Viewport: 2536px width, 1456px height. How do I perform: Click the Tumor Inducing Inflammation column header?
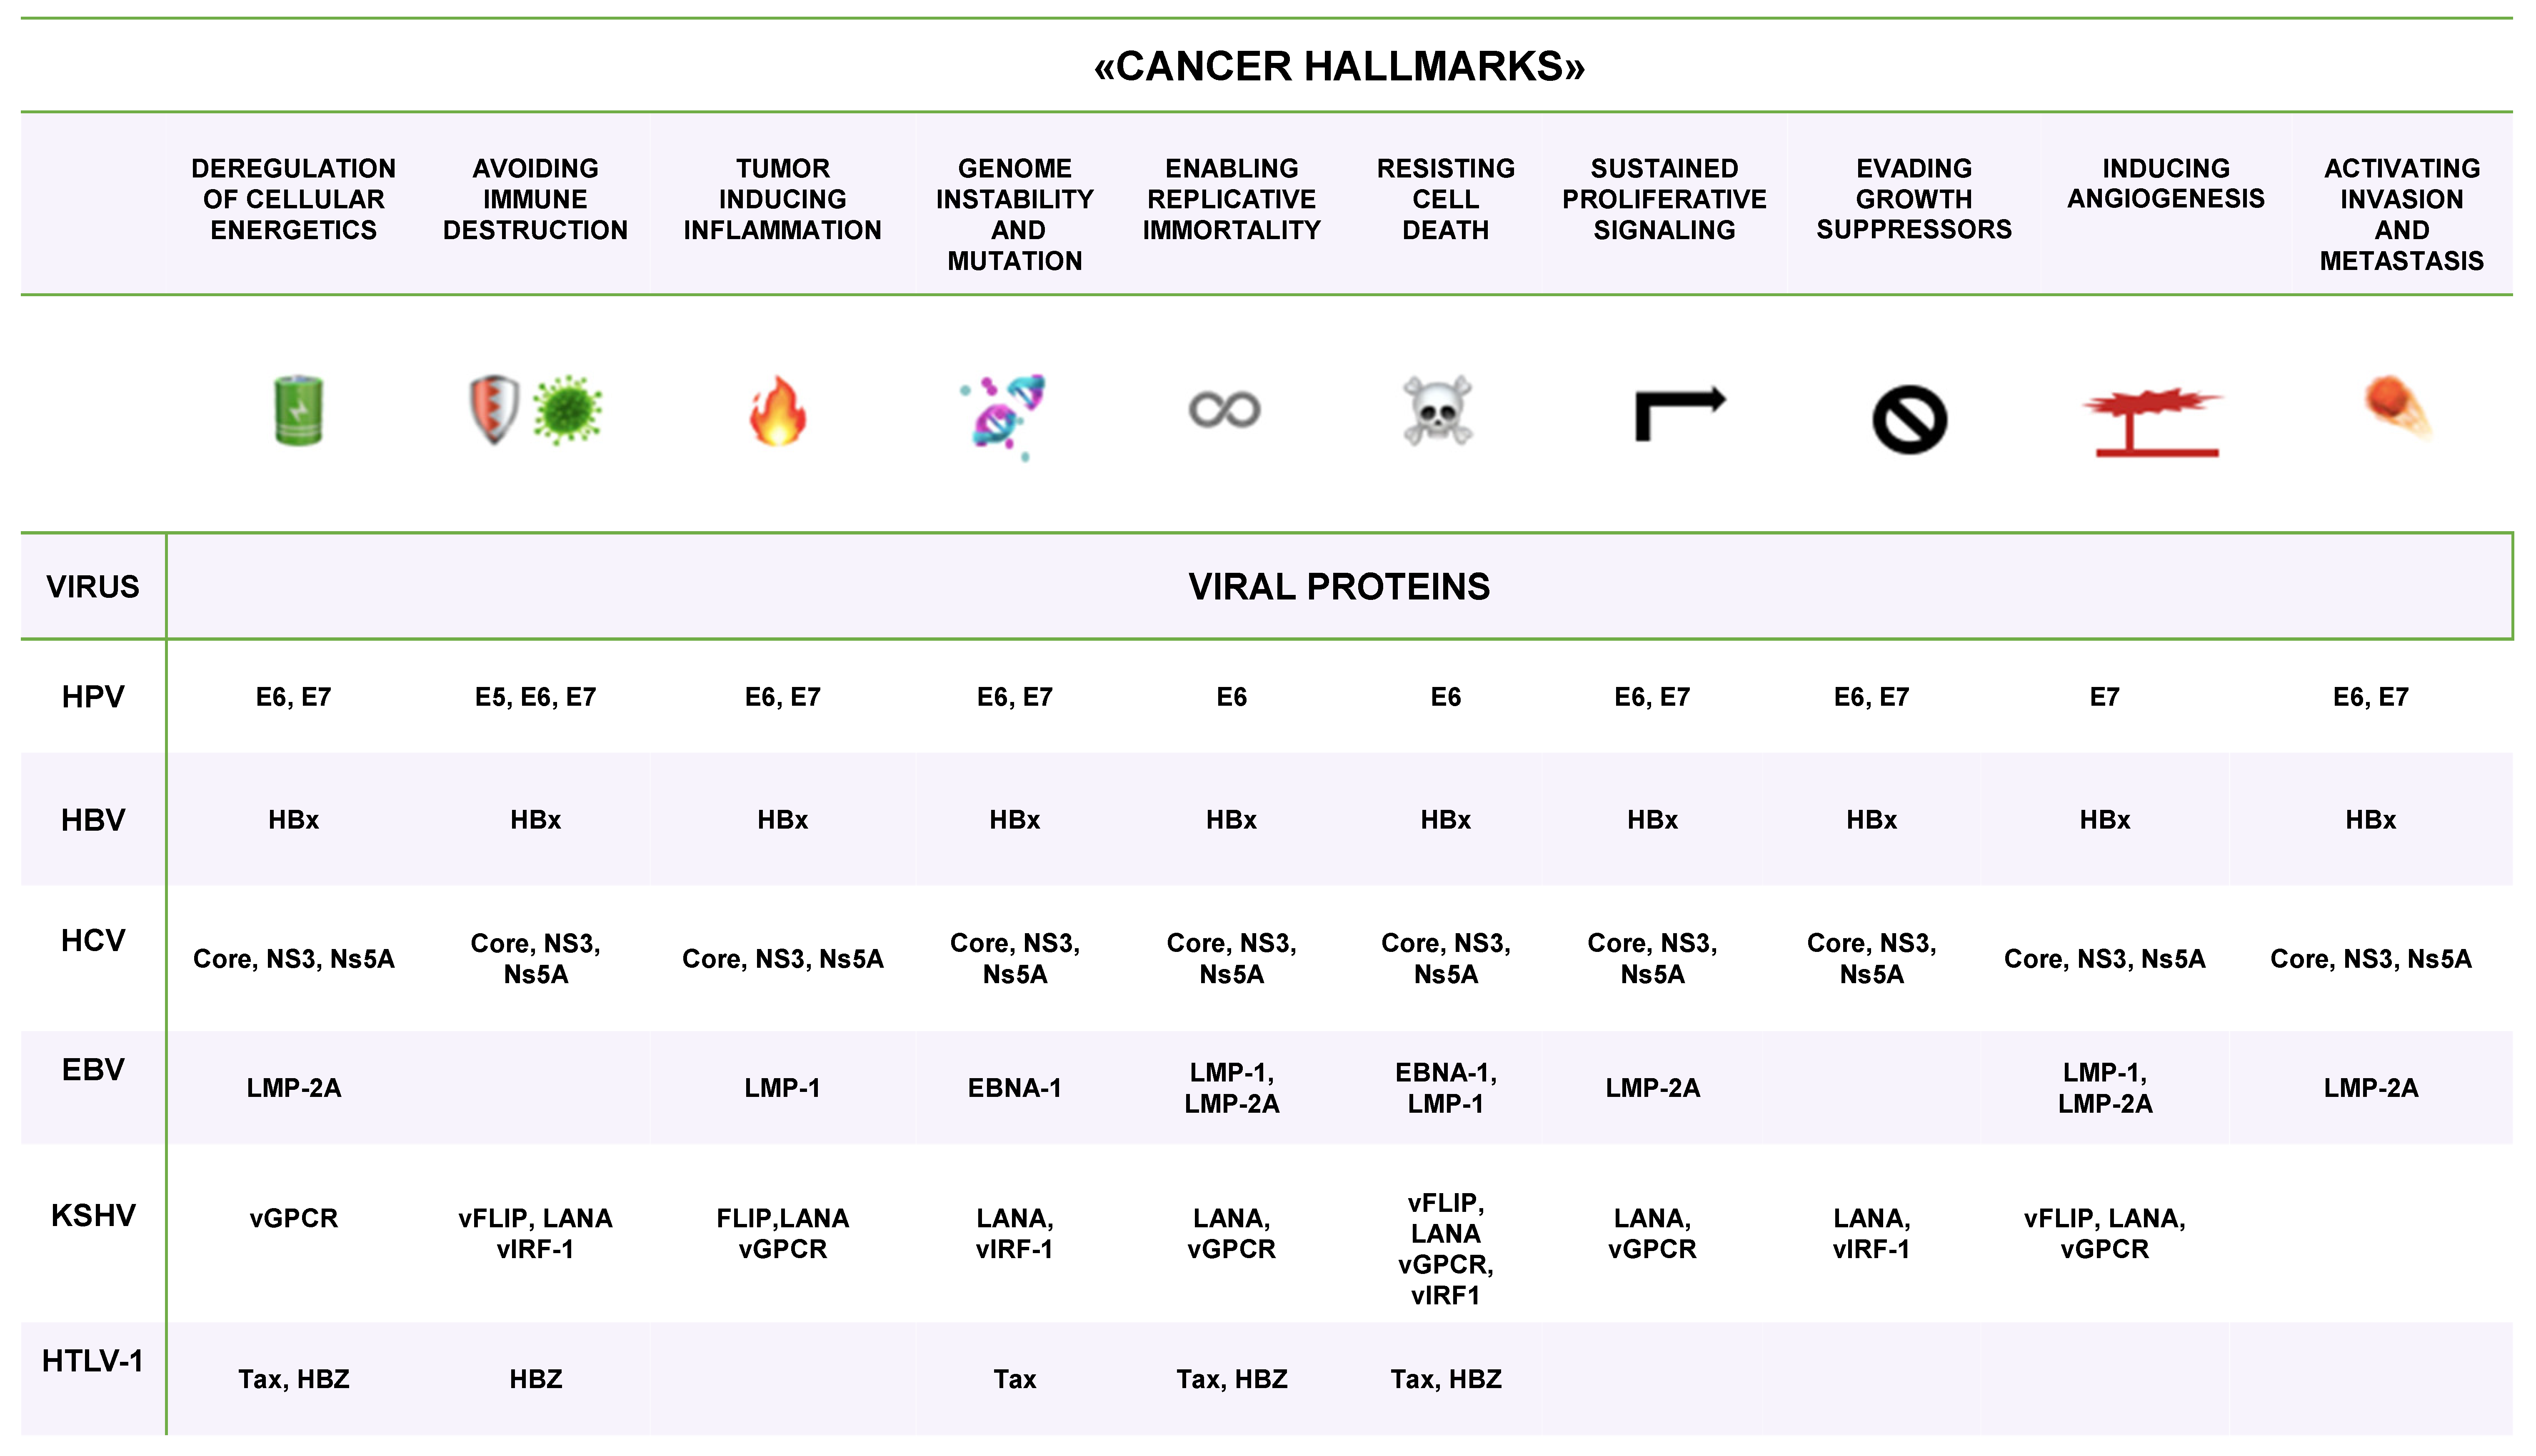point(782,199)
